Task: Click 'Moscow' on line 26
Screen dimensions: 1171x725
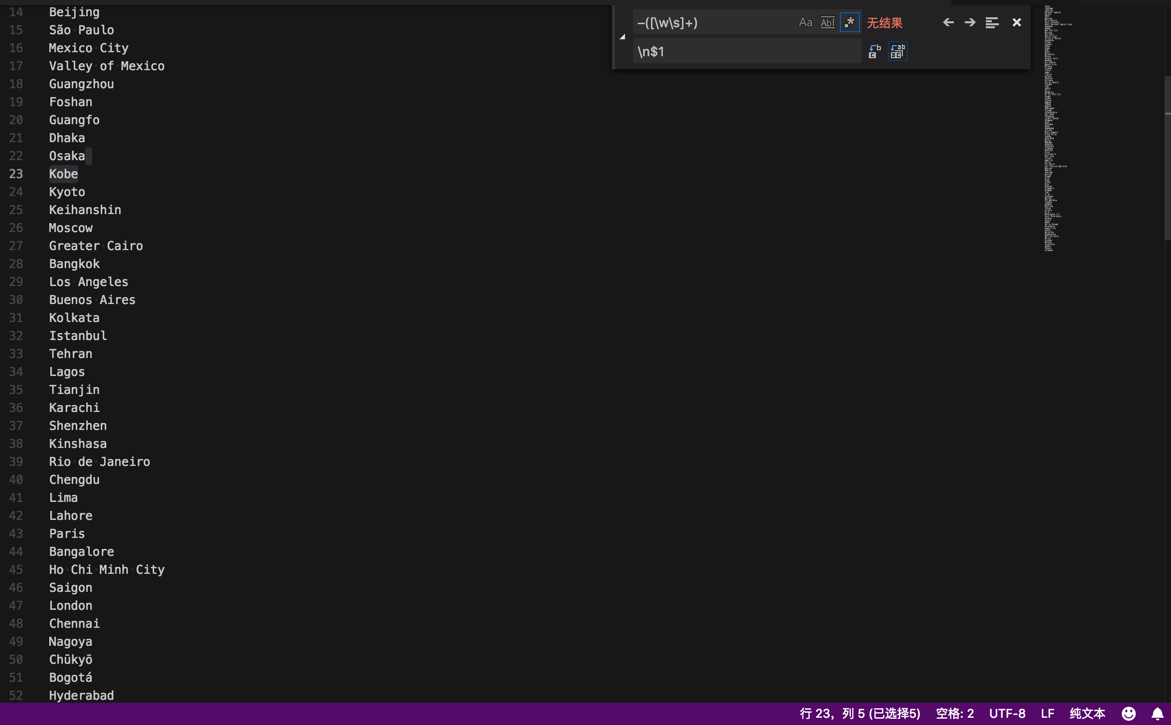Action: 71,228
